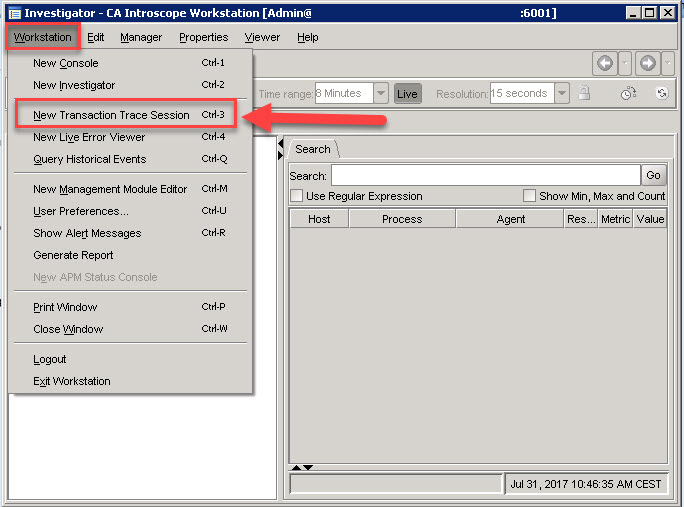Open User Preferences menu item
684x507 pixels.
[130, 211]
